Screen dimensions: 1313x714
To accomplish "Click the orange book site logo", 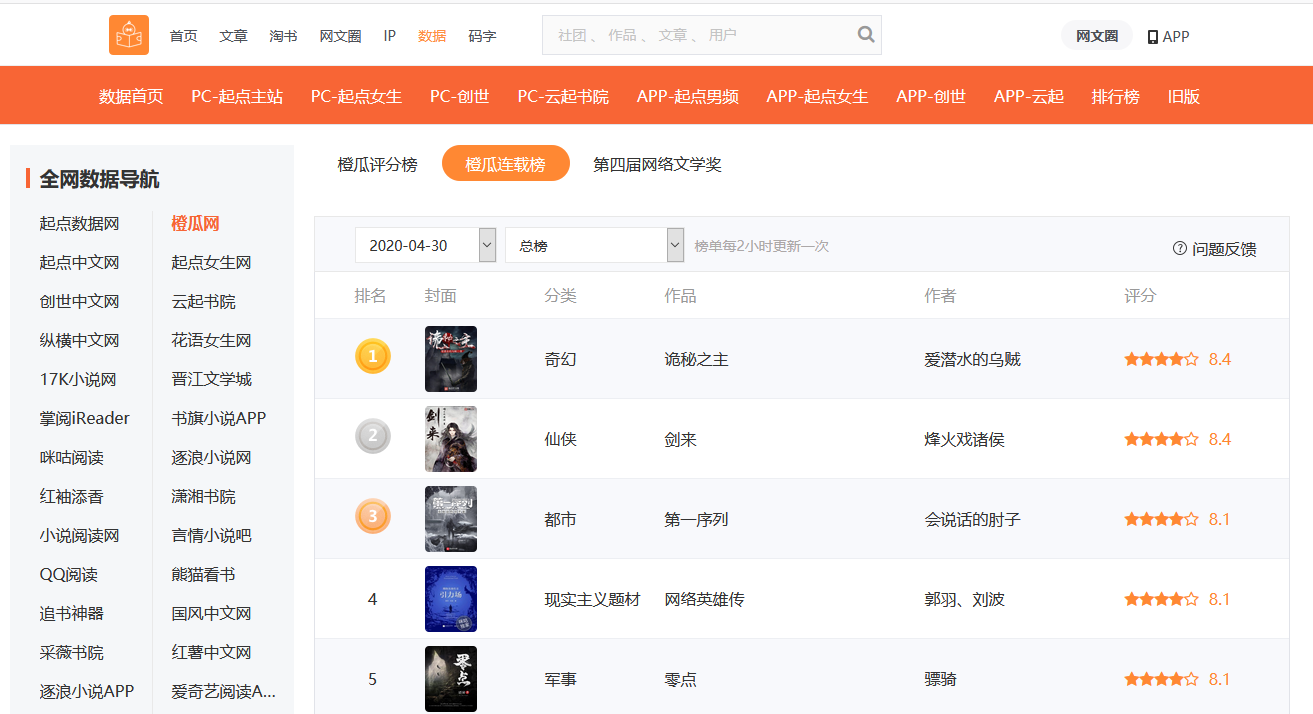I will (129, 35).
